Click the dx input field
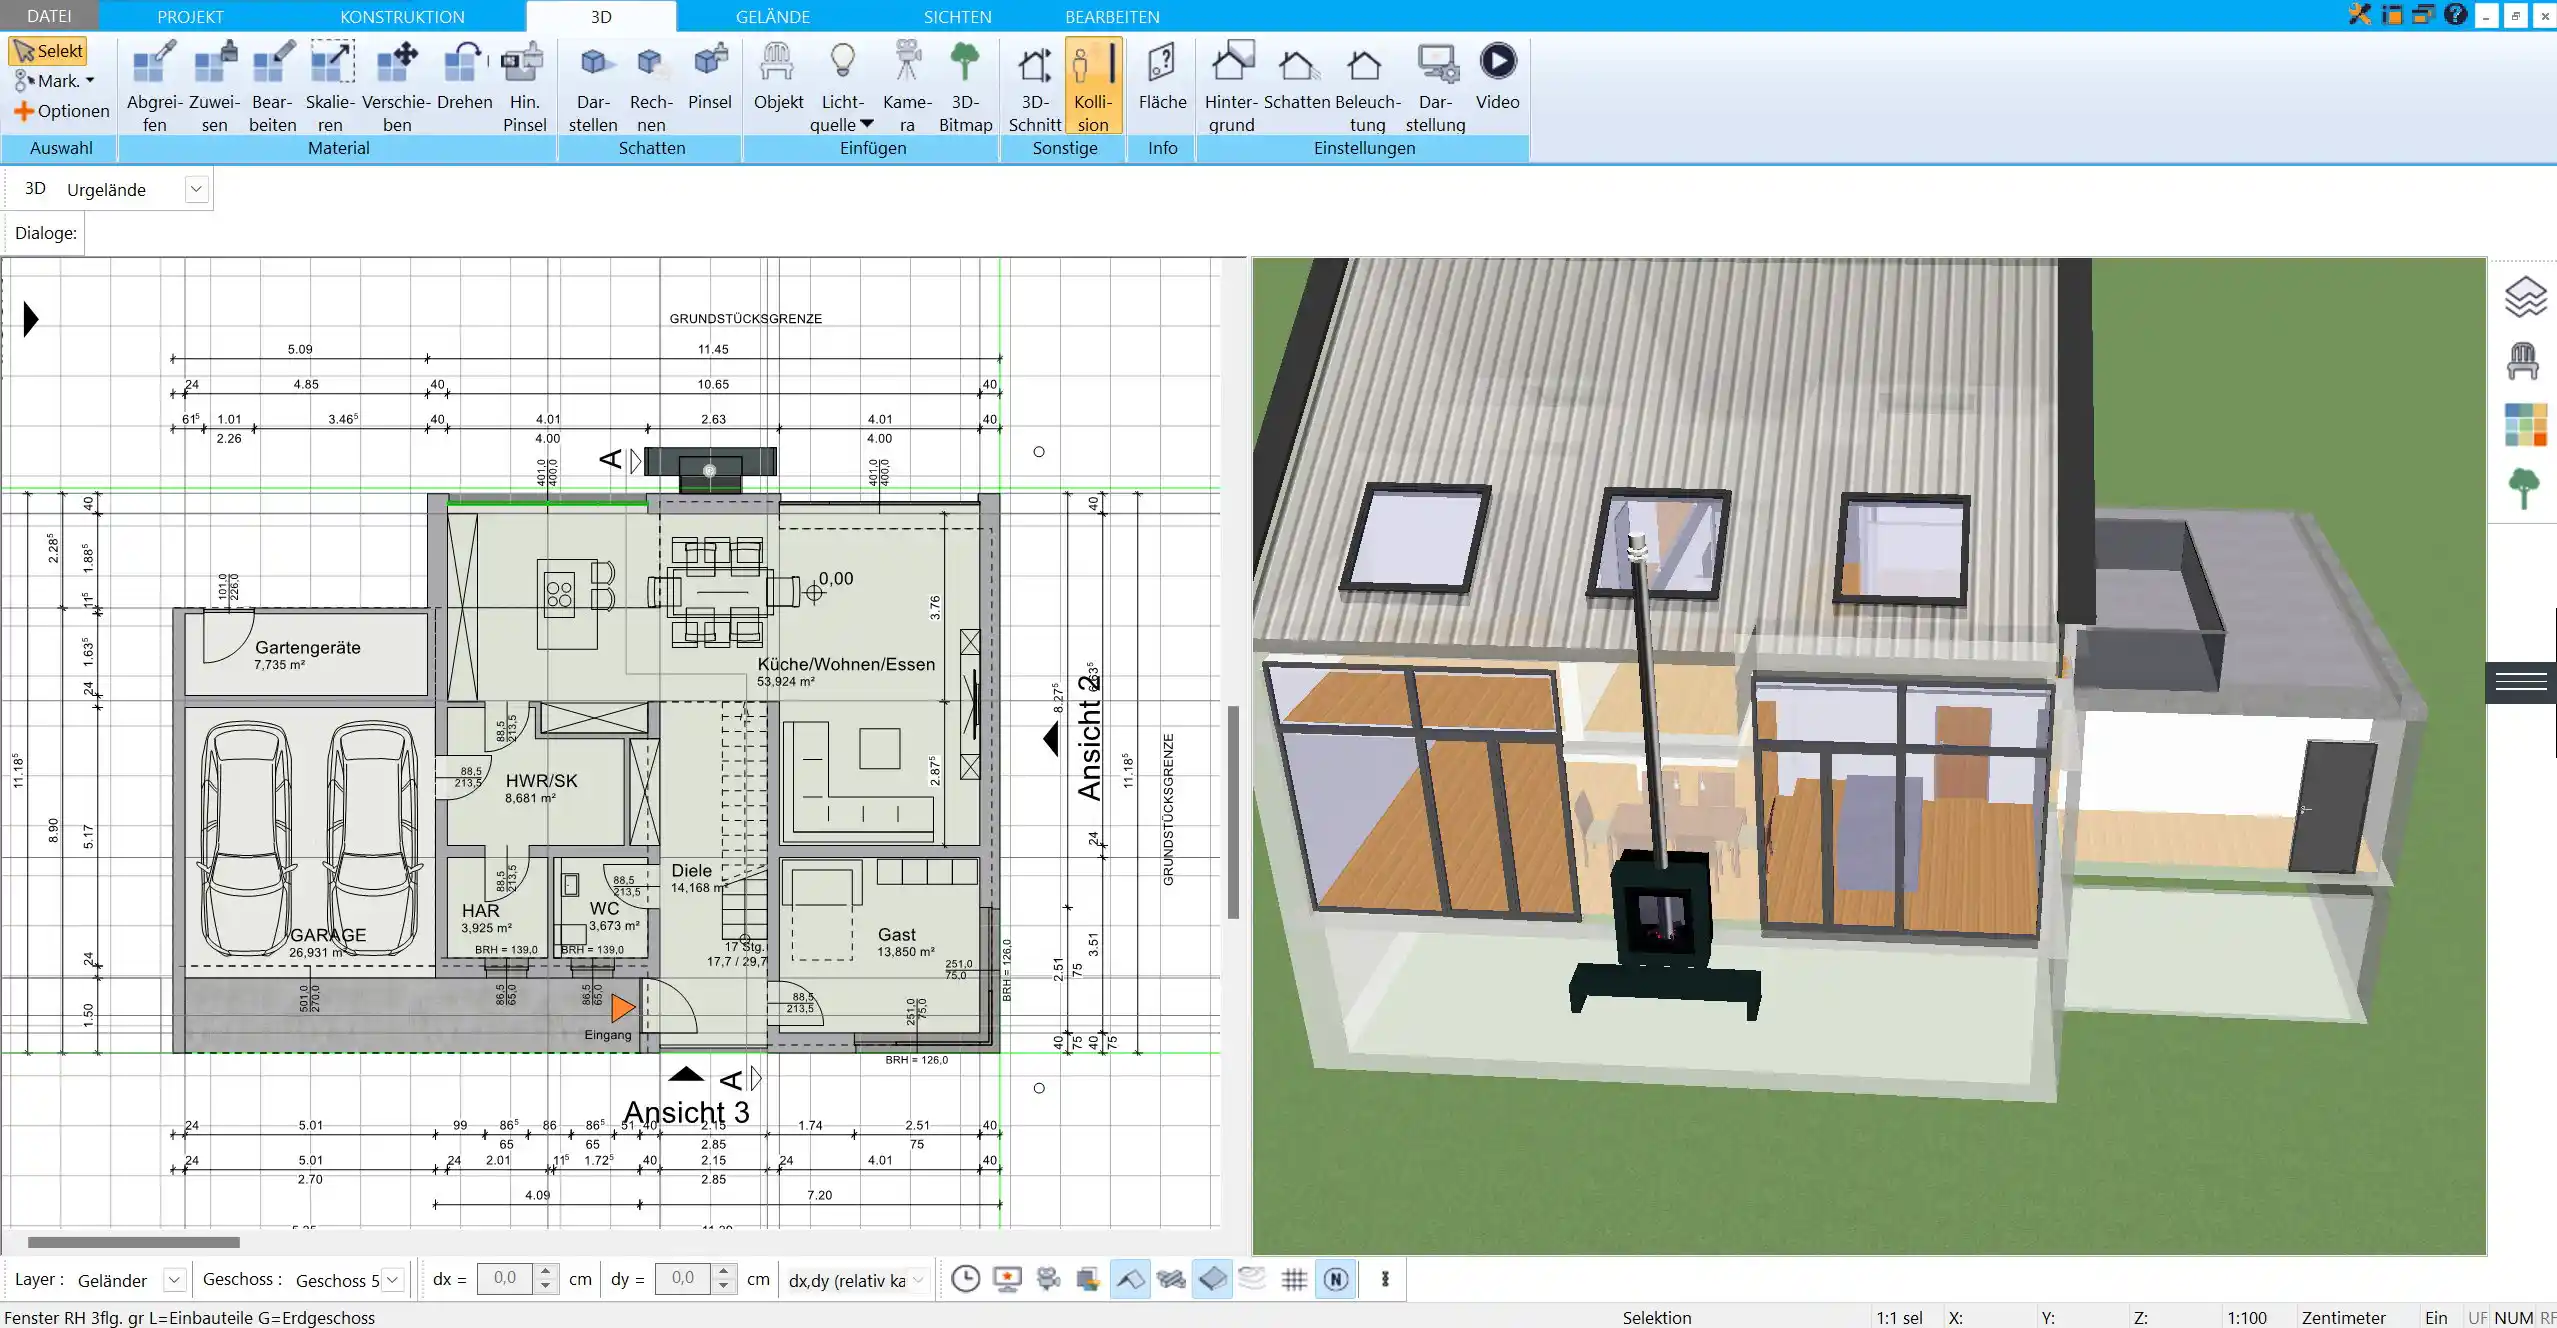 point(506,1279)
